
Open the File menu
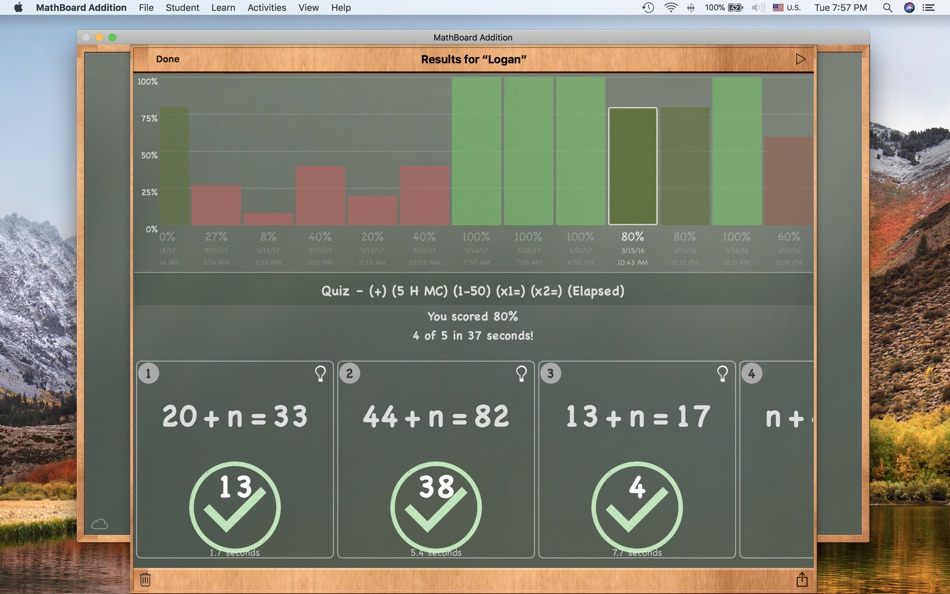146,7
